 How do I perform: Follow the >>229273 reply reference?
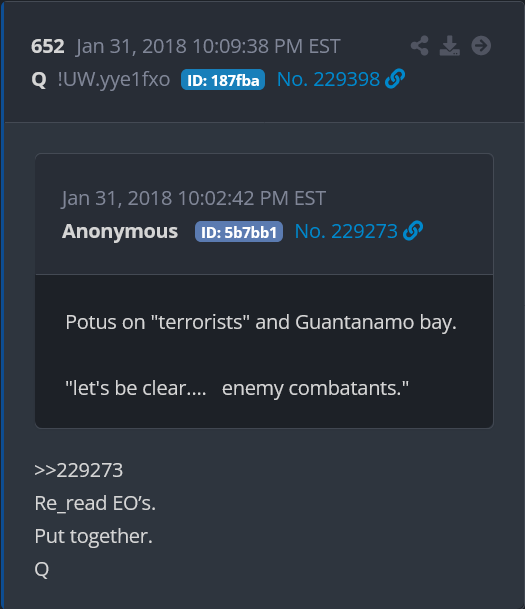pos(78,470)
